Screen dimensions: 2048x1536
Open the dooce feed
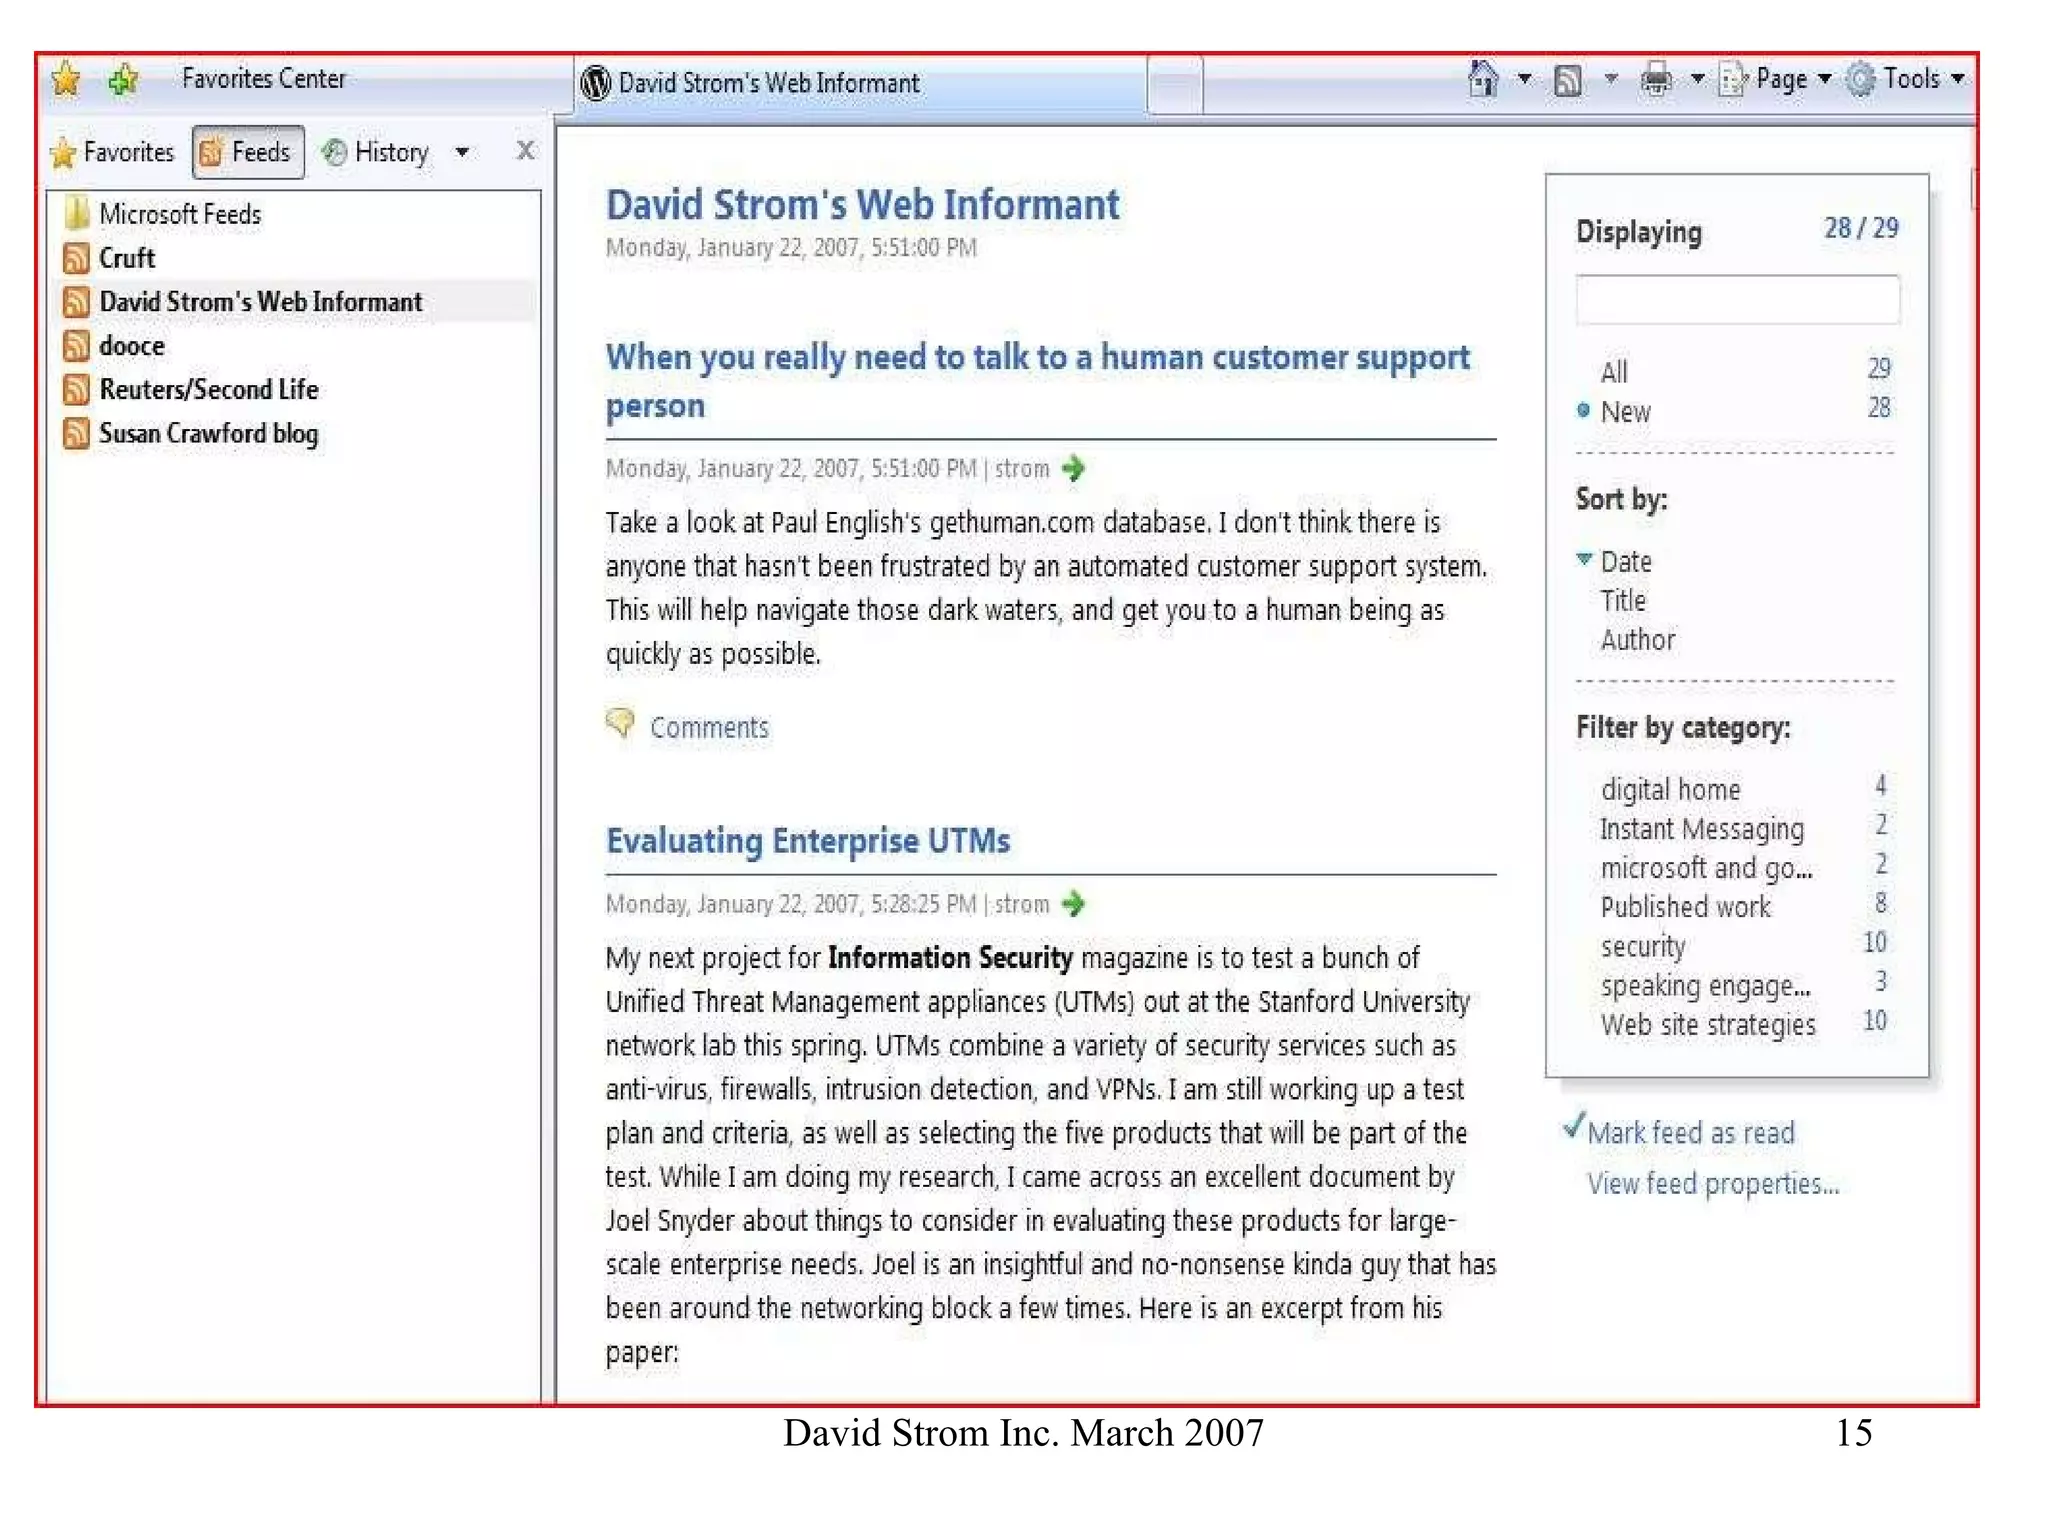click(x=131, y=346)
